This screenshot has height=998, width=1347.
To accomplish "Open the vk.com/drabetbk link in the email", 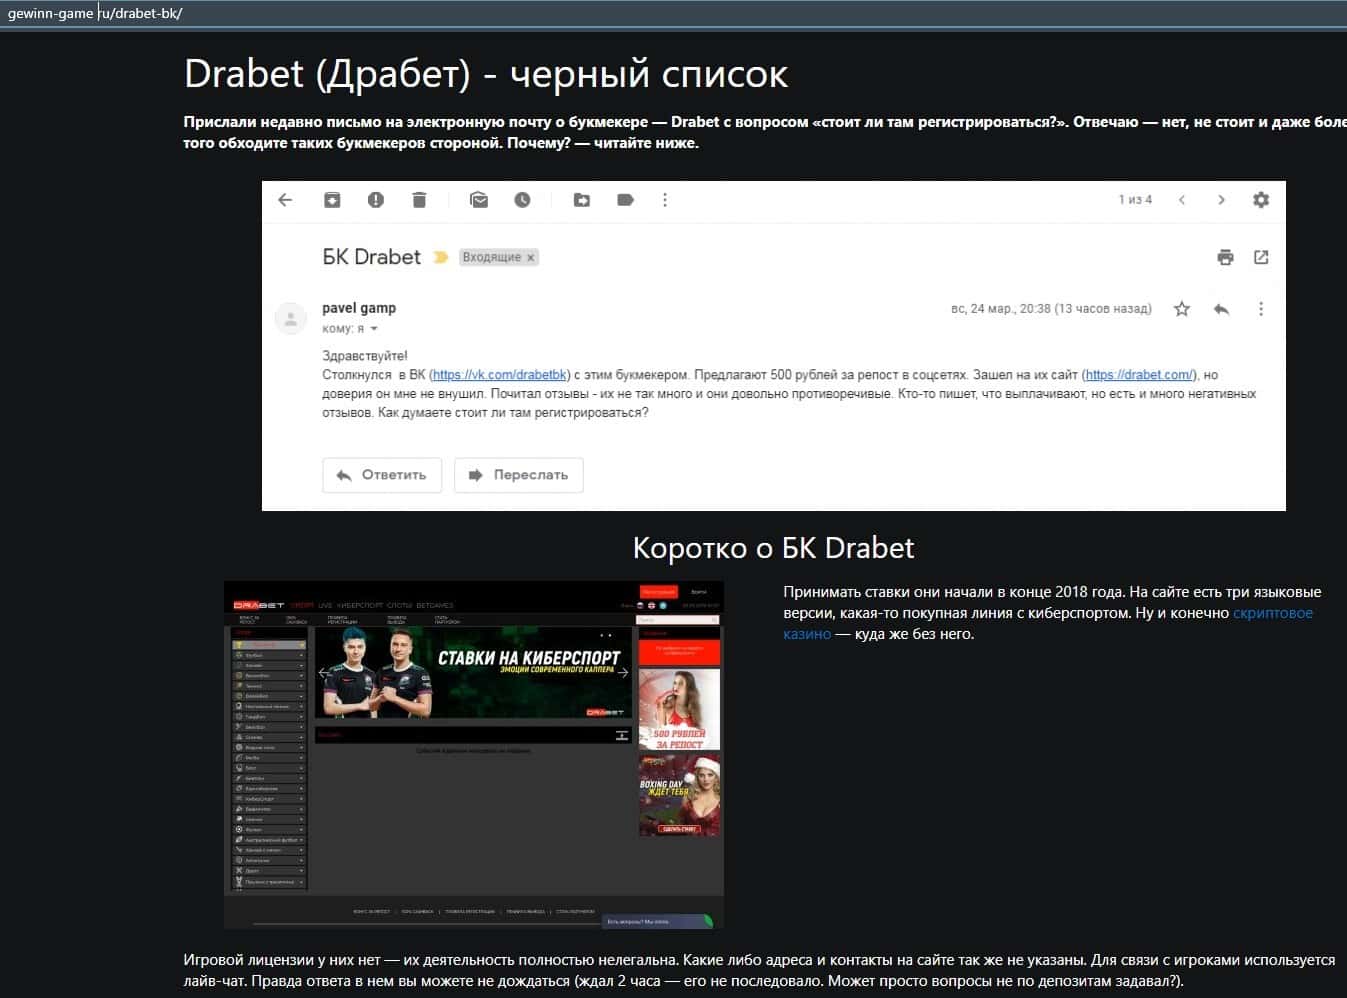I will coord(500,375).
